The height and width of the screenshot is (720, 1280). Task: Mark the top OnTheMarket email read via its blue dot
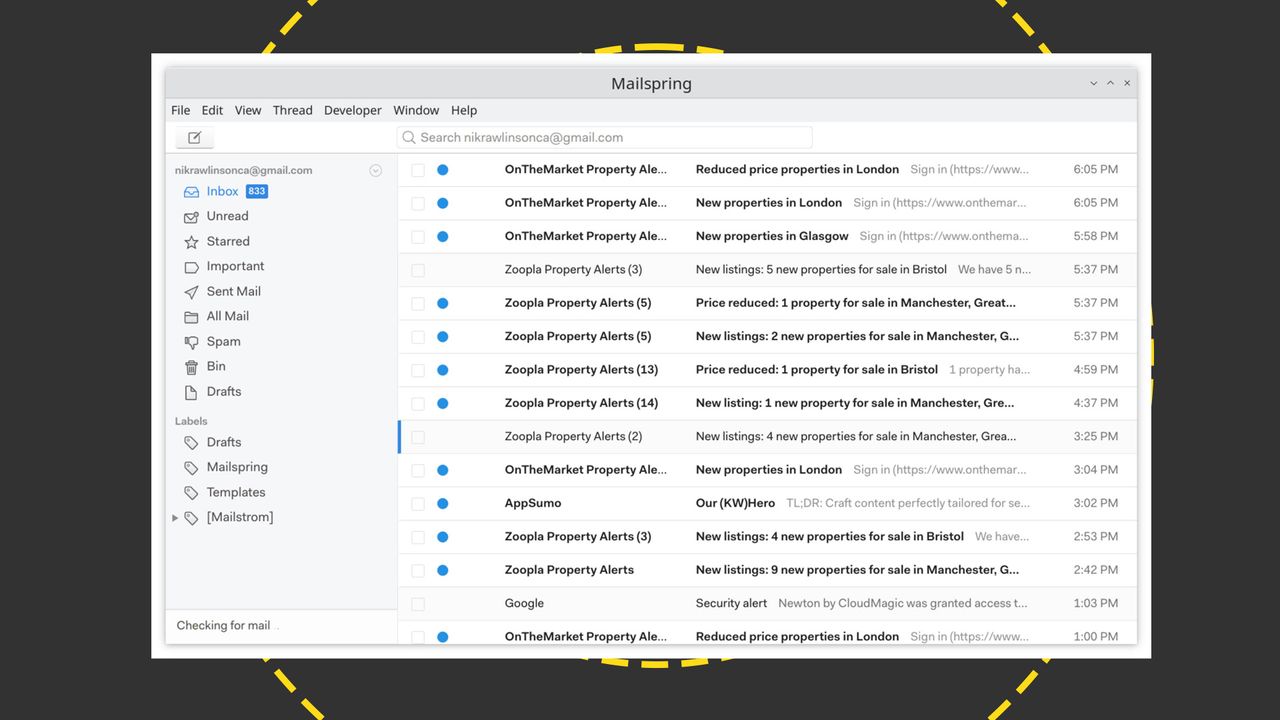point(443,170)
